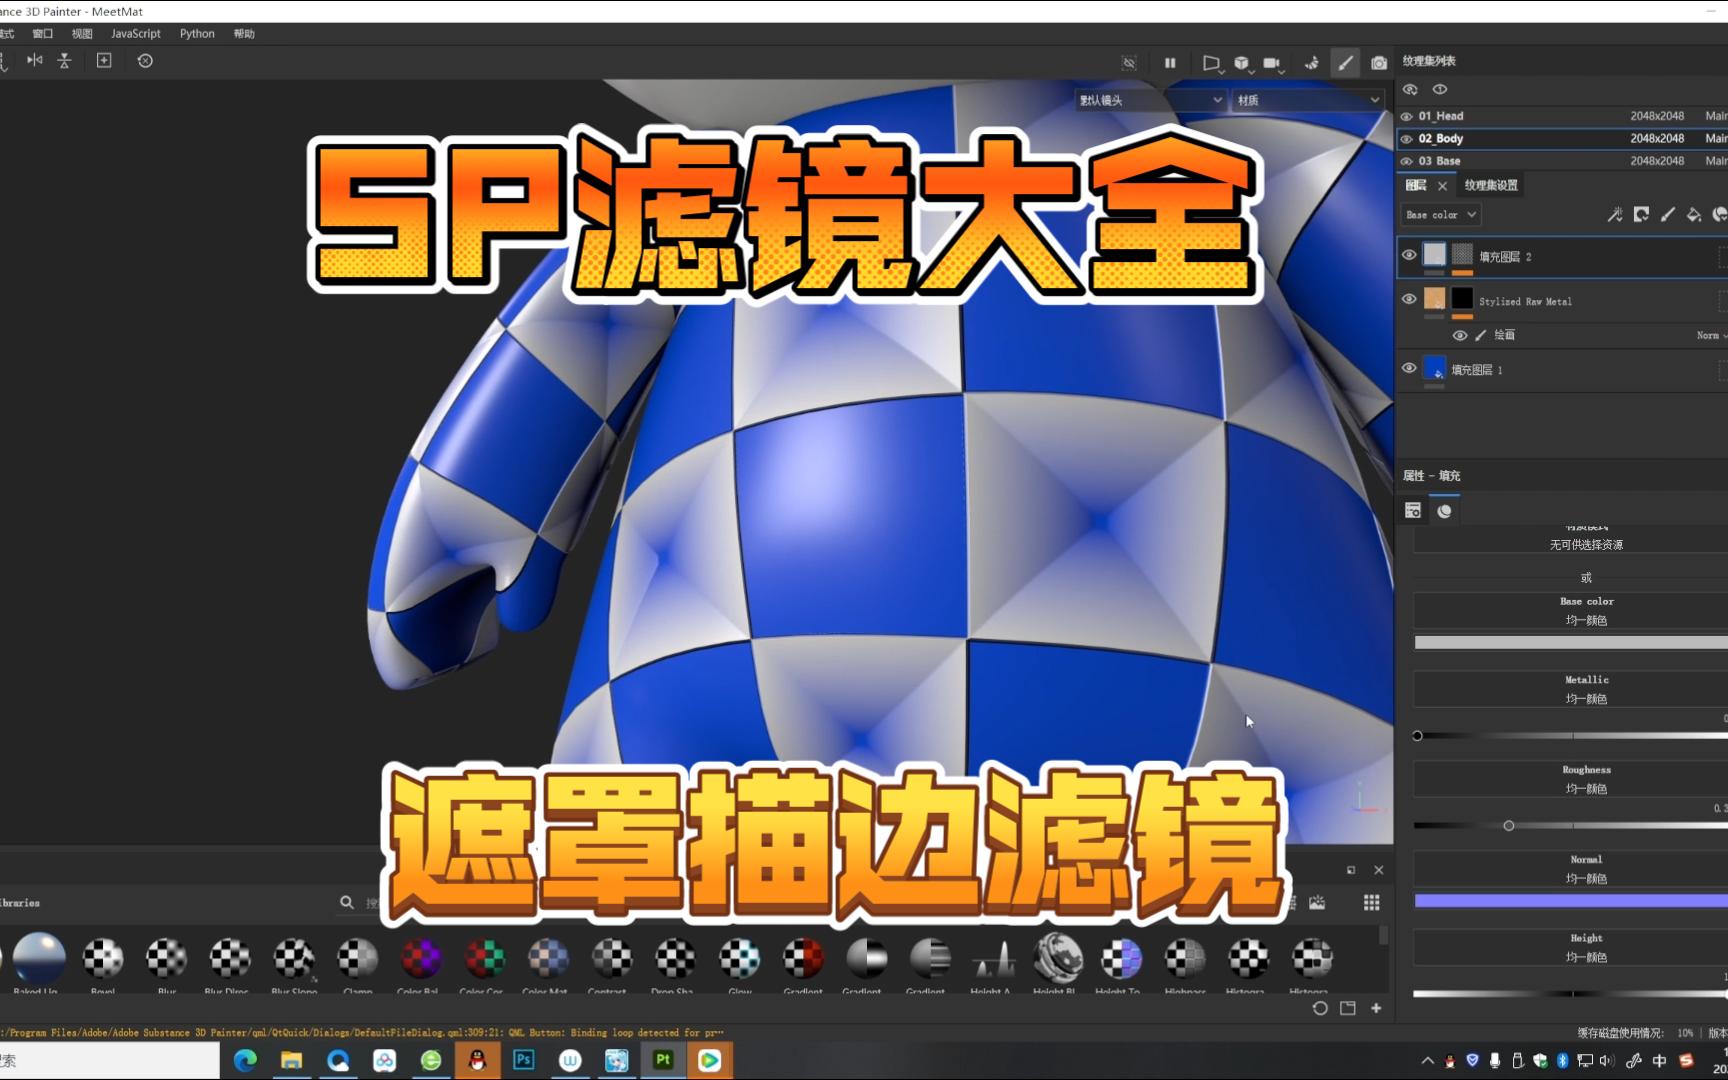
Task: Click the vertical alignment symmetry icon
Action: coord(65,61)
